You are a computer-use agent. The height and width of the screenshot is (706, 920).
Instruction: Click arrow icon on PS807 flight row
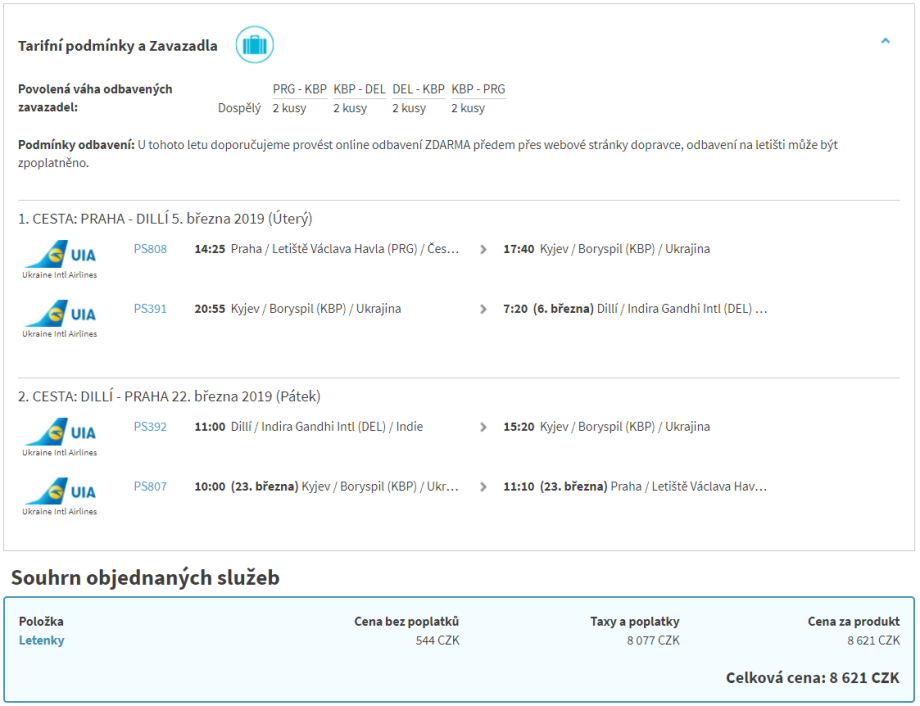click(x=484, y=487)
